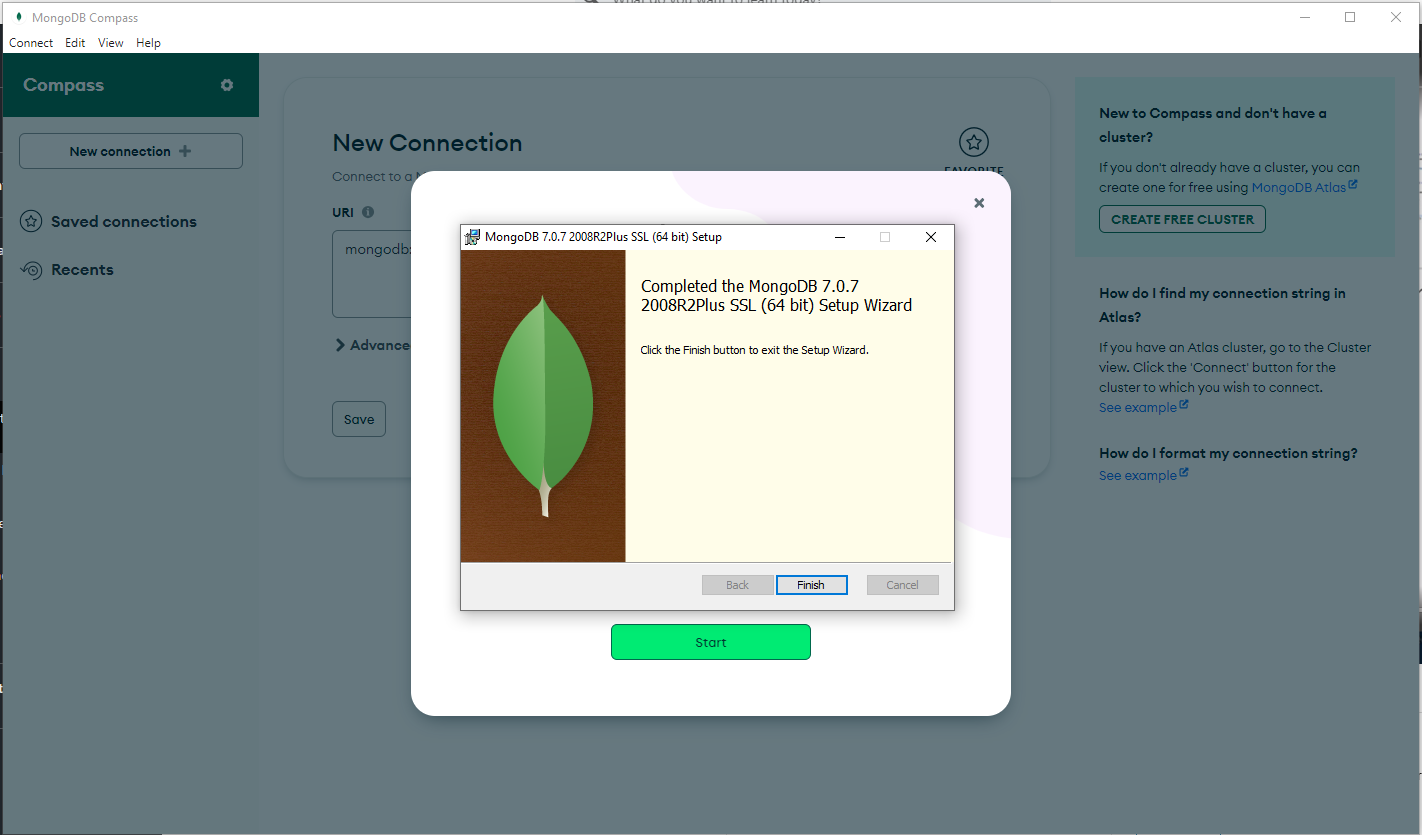Click the New Connection heading

coord(427,143)
